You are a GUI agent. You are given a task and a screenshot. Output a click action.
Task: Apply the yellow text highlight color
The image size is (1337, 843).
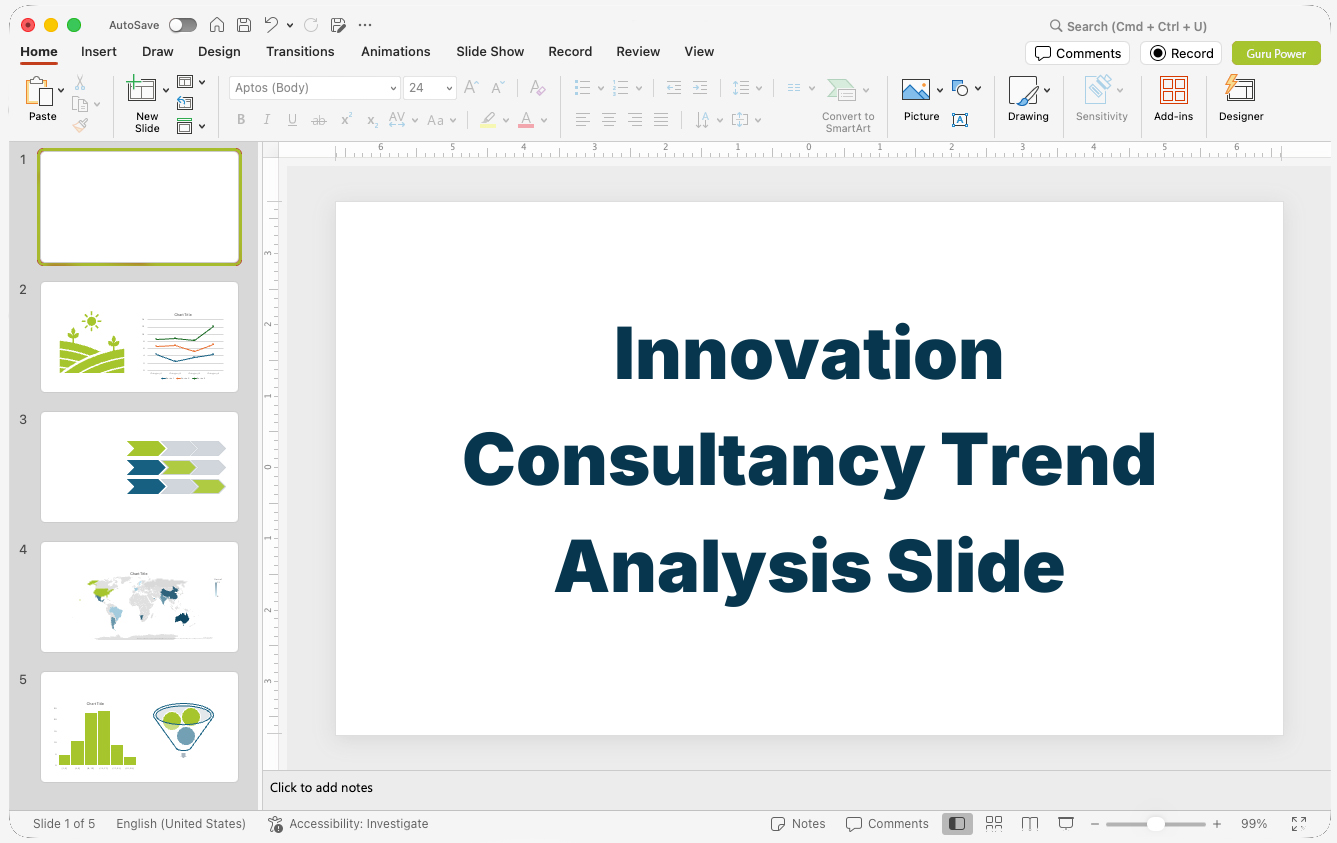[488, 120]
